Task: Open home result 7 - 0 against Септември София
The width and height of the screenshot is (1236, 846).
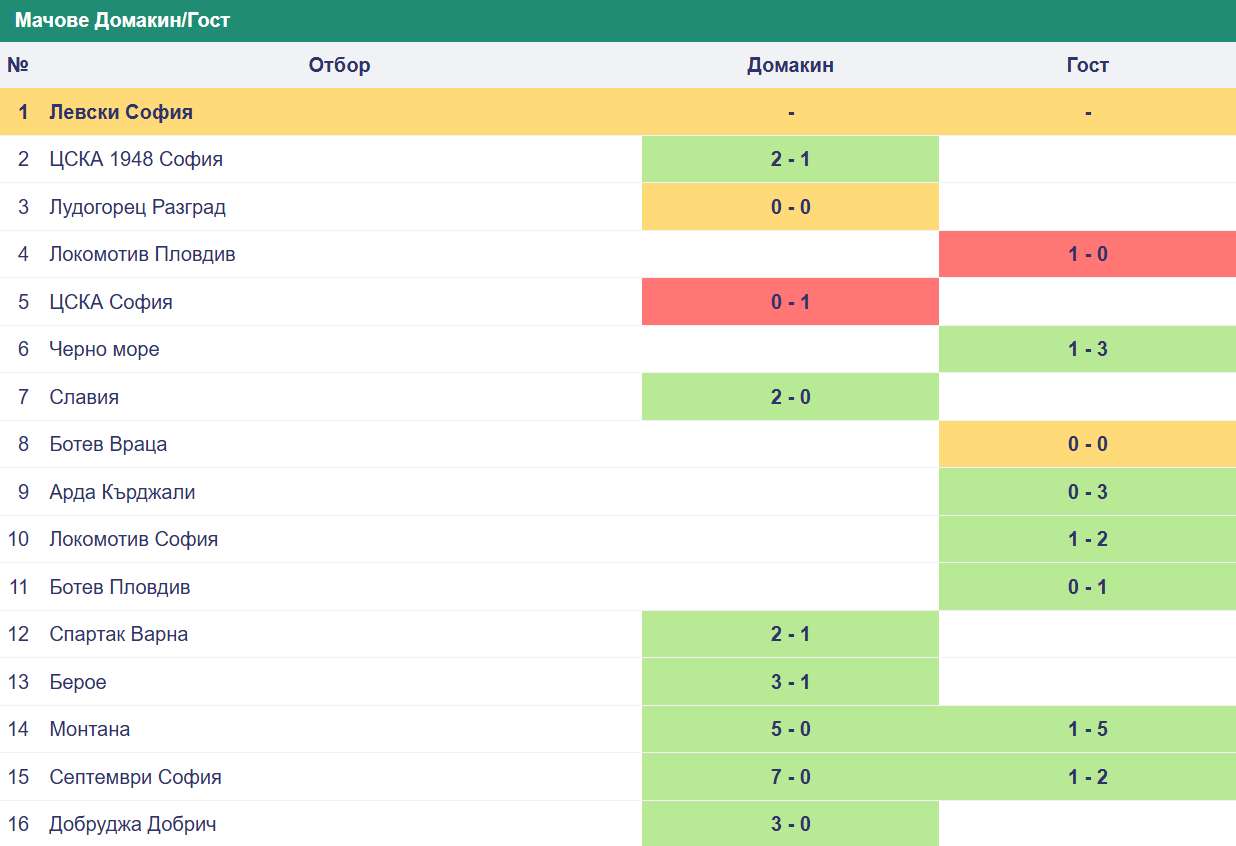Action: tap(790, 777)
